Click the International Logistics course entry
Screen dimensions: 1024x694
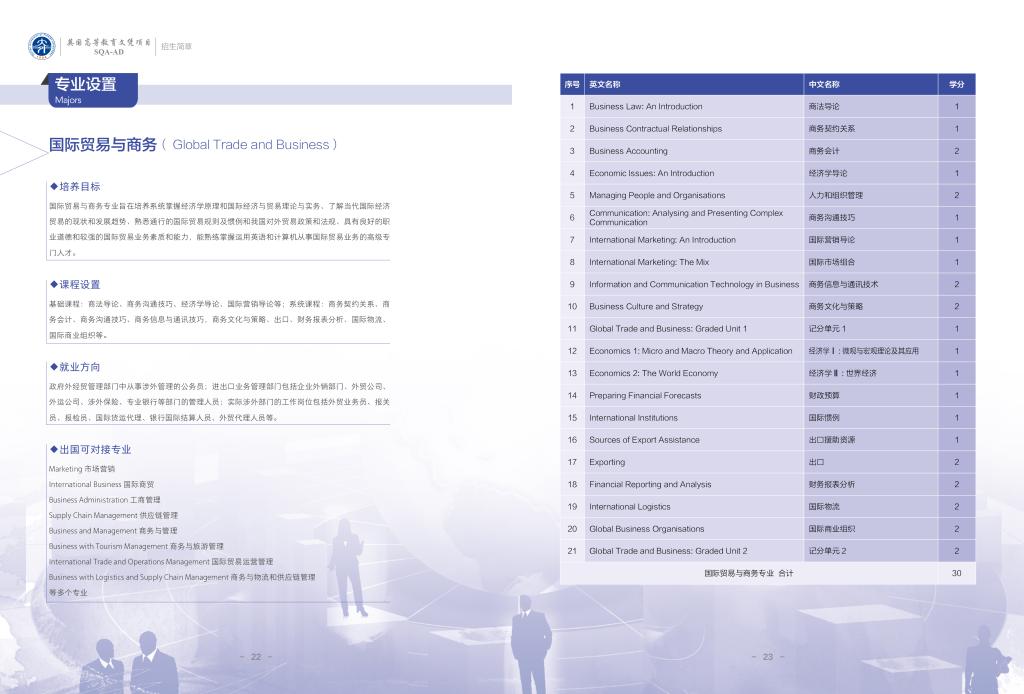pyautogui.click(x=629, y=507)
